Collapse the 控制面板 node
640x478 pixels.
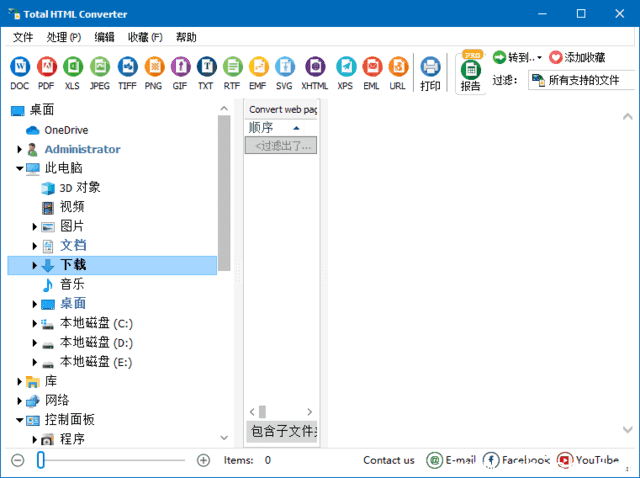[19, 420]
